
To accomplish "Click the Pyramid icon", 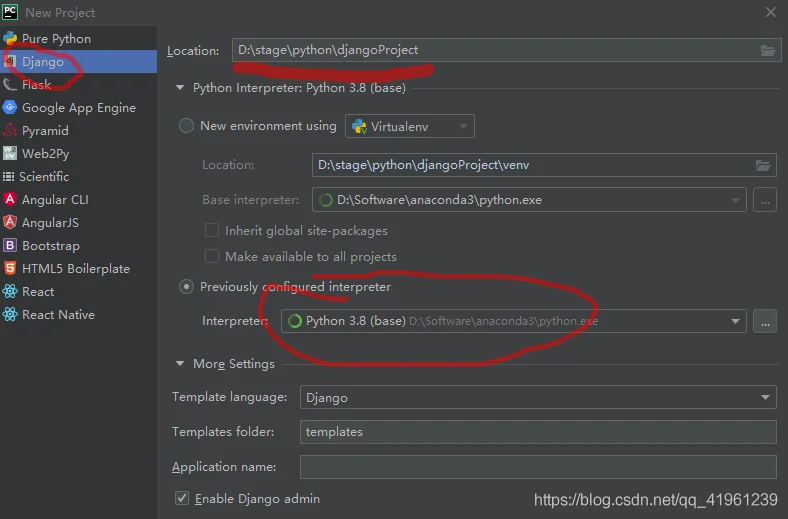I will pos(10,130).
